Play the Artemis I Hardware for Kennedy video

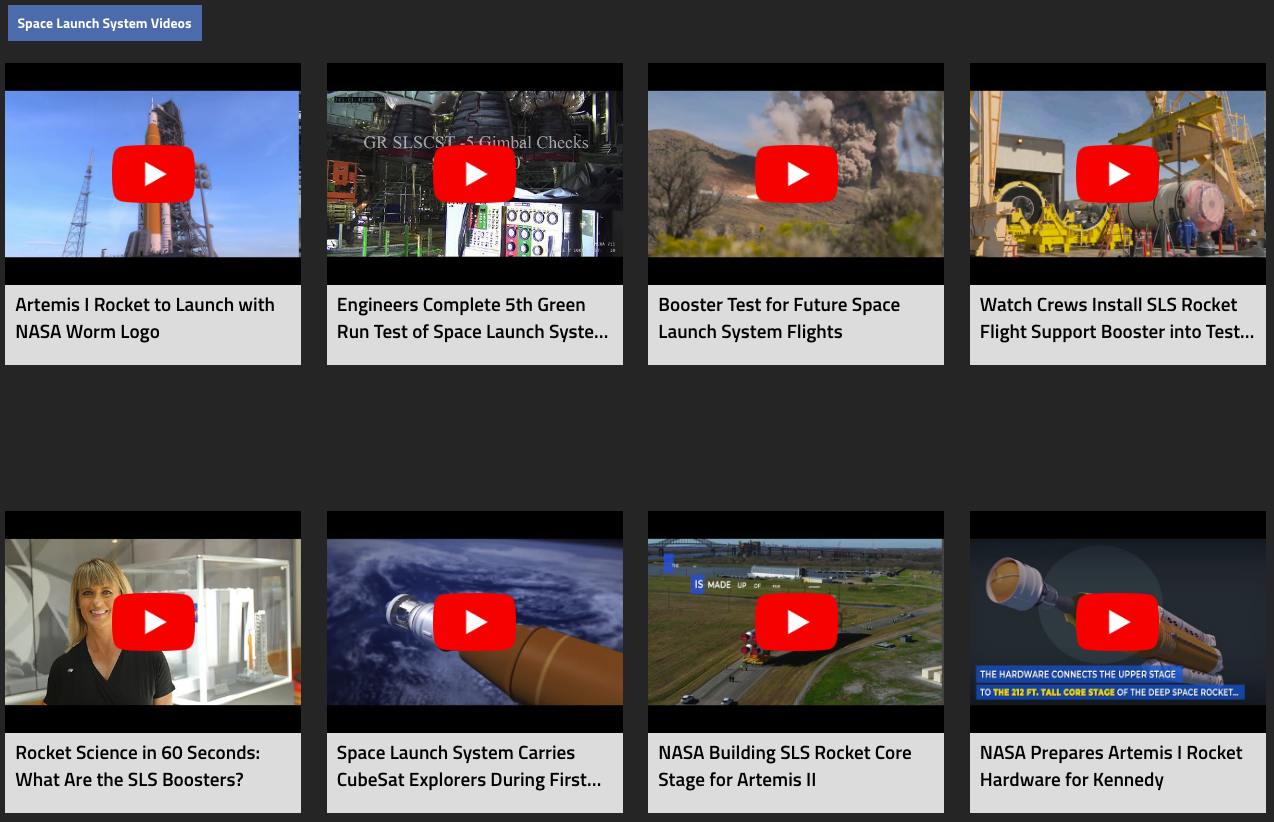pyautogui.click(x=1118, y=622)
